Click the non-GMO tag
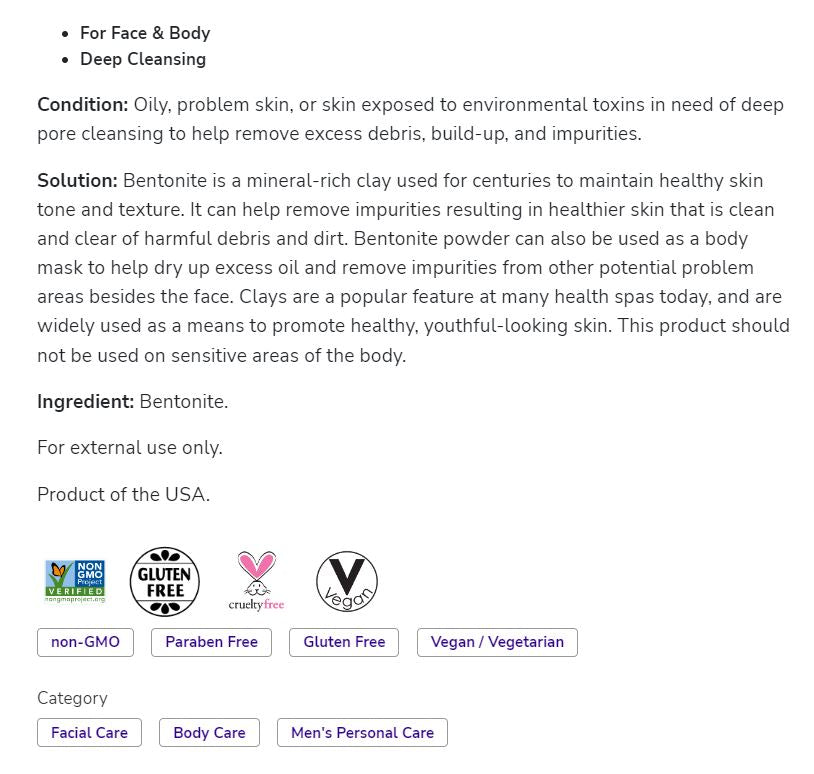This screenshot has width=814, height=774. pyautogui.click(x=85, y=642)
